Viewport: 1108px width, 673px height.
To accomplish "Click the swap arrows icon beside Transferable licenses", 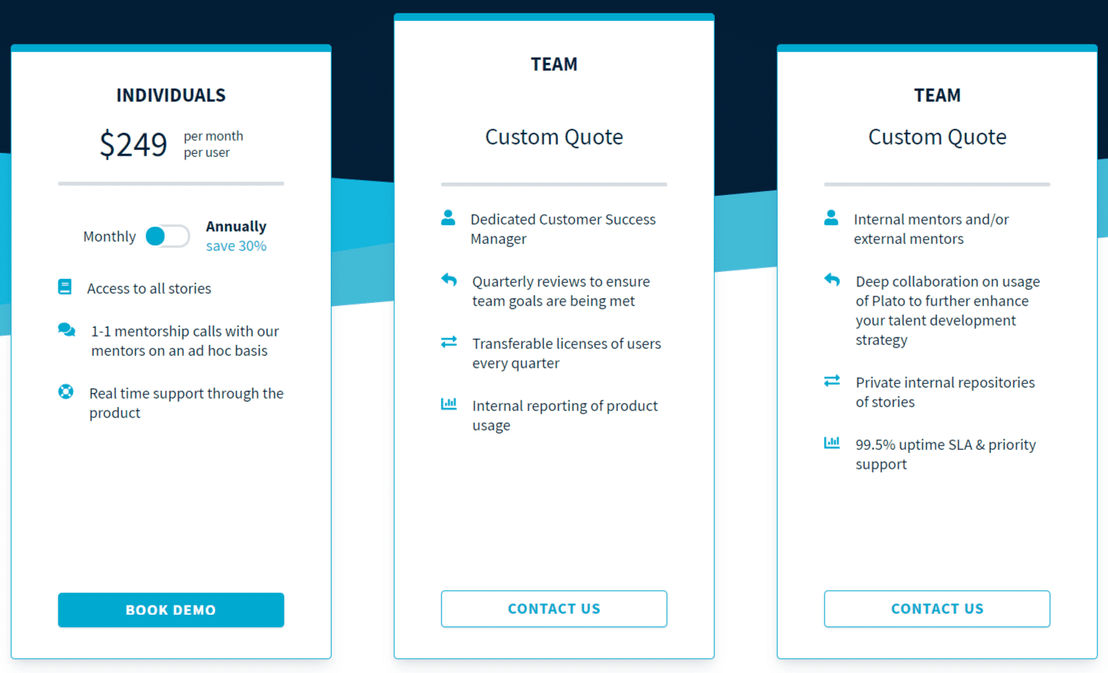I will (x=449, y=342).
